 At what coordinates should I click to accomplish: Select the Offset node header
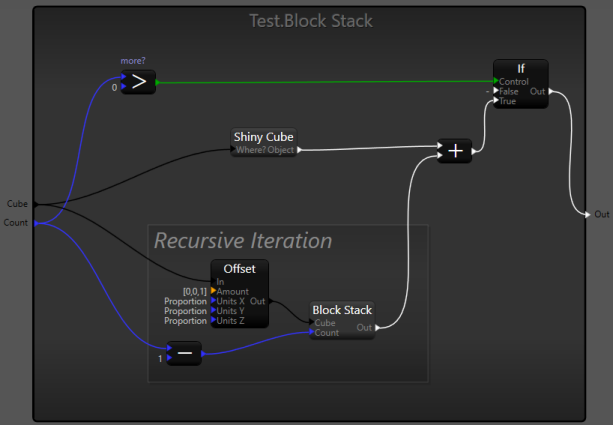(239, 269)
